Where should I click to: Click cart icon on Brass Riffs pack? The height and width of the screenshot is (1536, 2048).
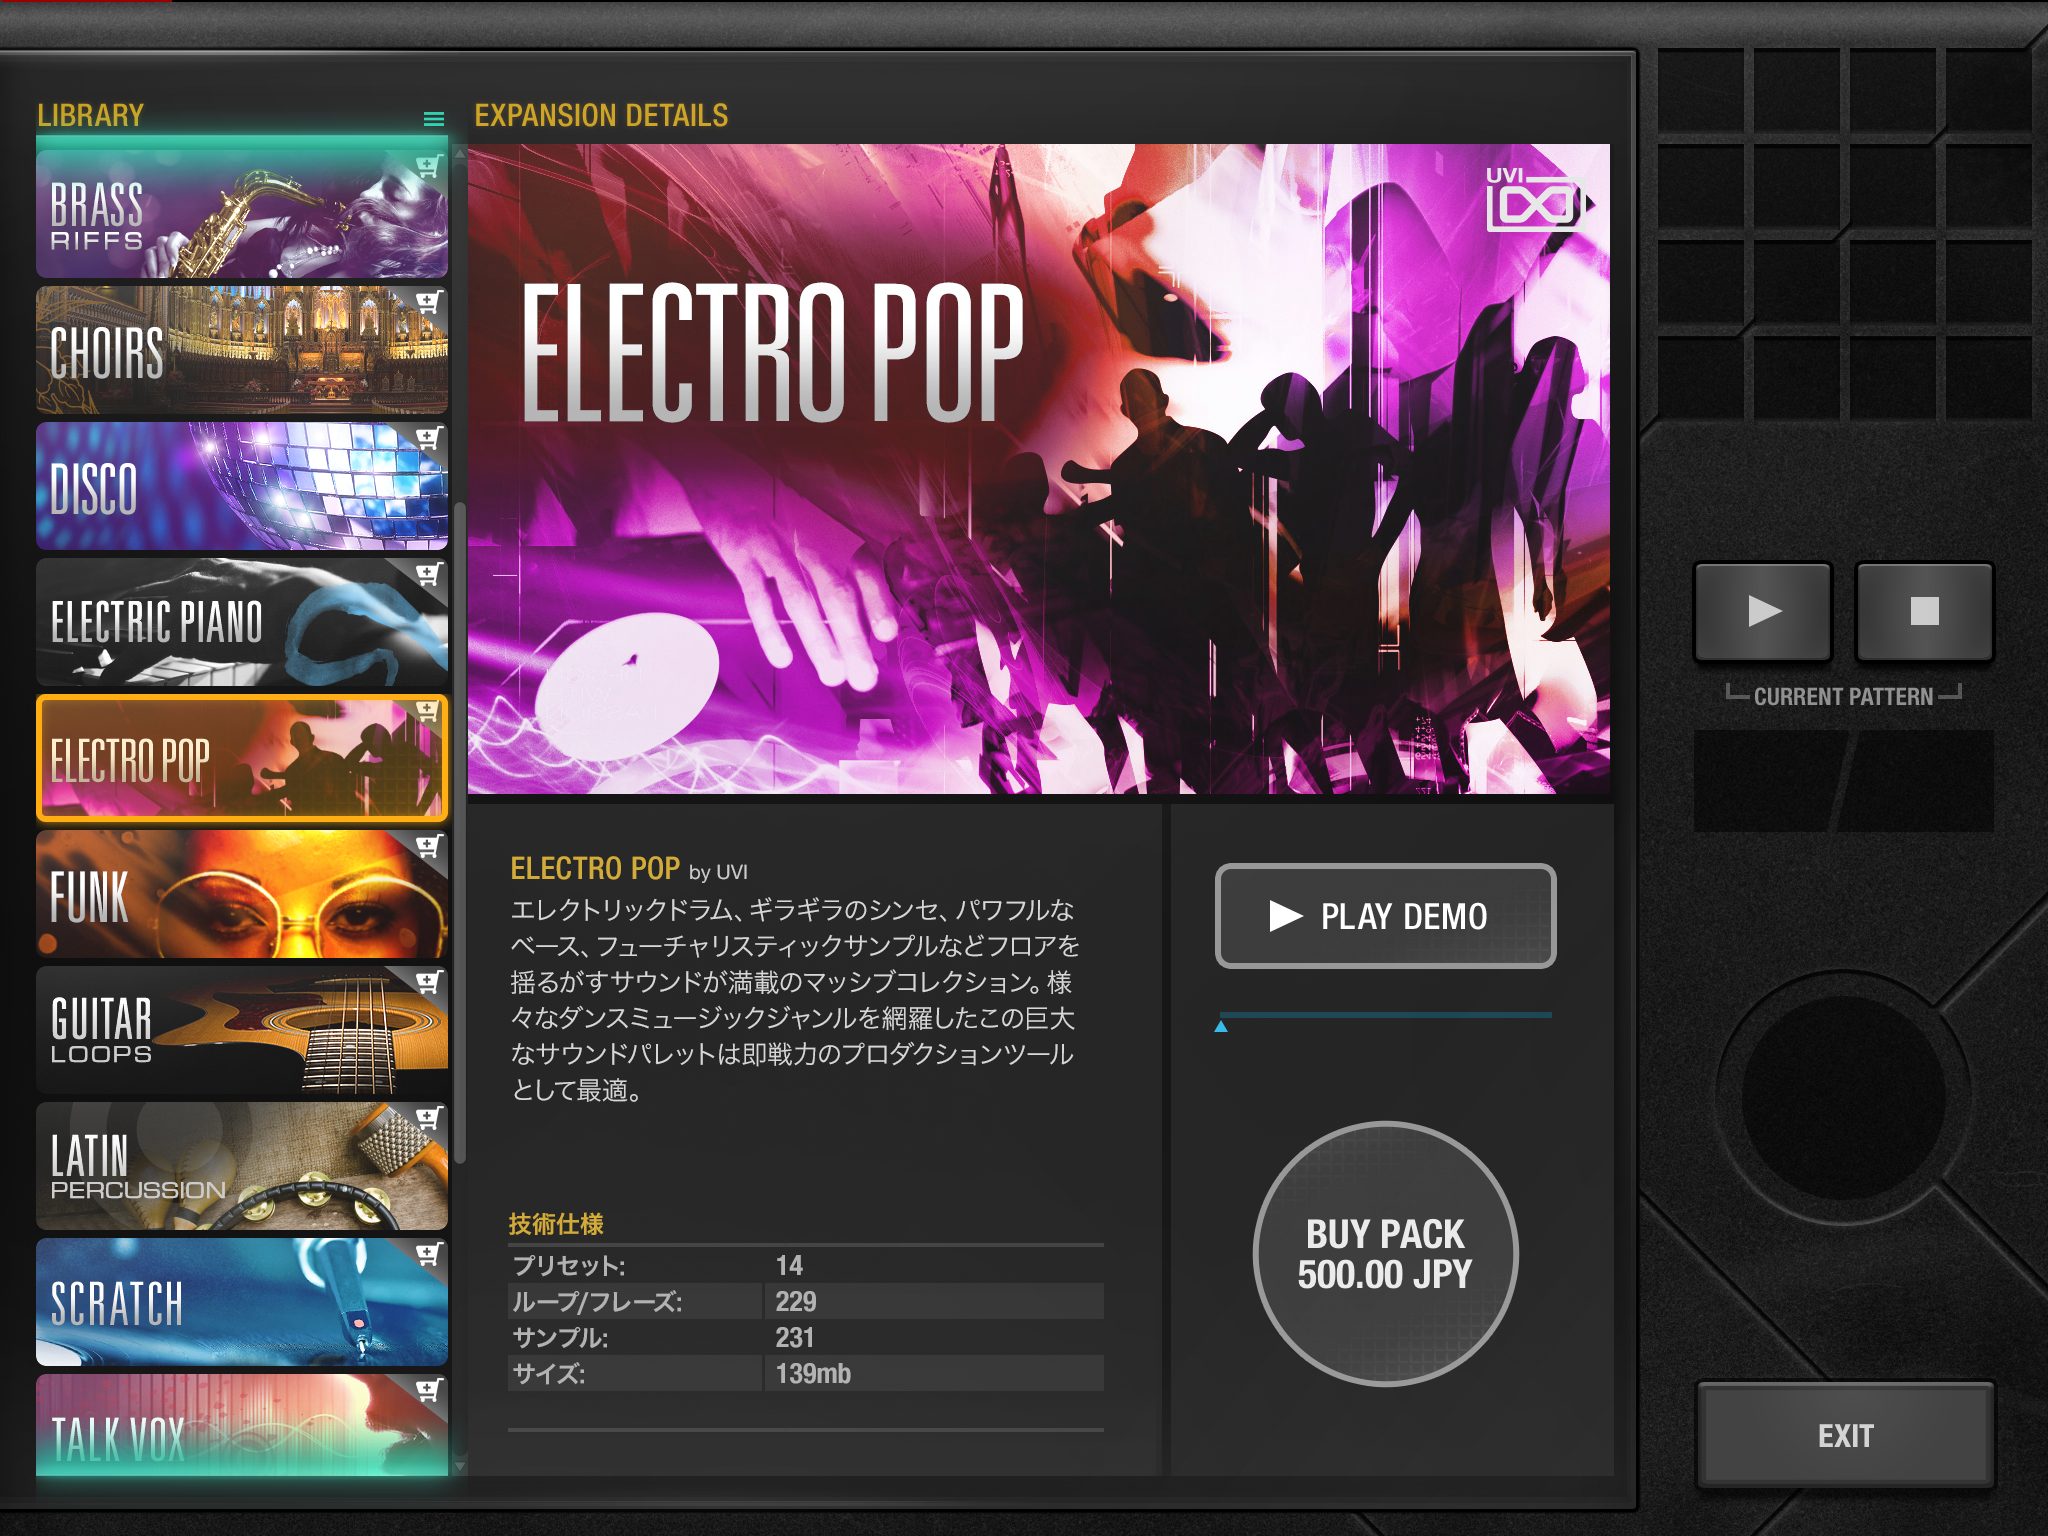429,166
